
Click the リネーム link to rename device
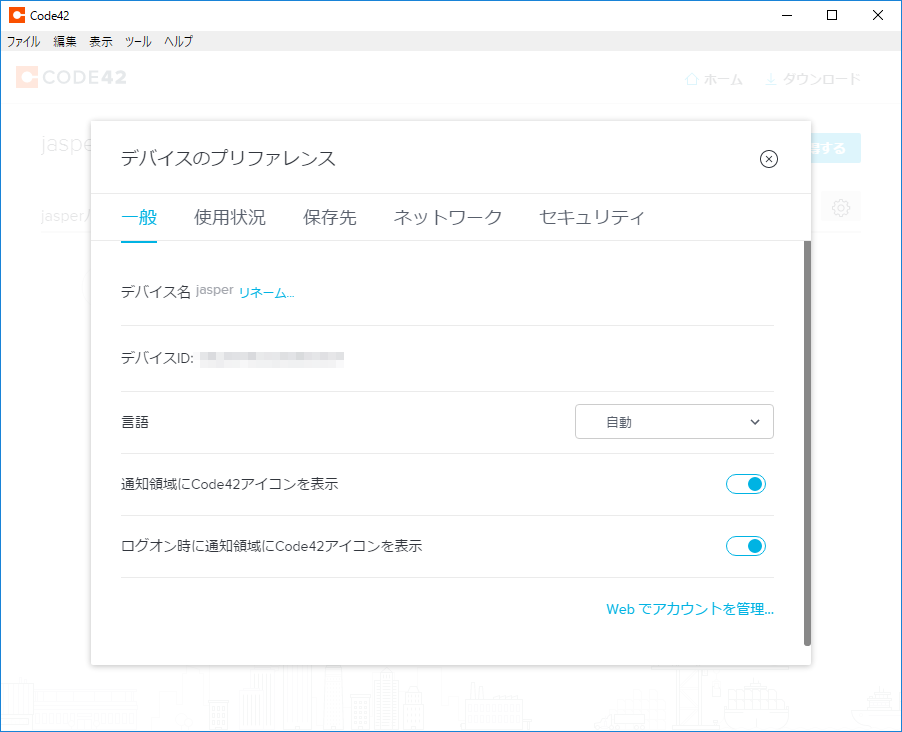tap(266, 293)
